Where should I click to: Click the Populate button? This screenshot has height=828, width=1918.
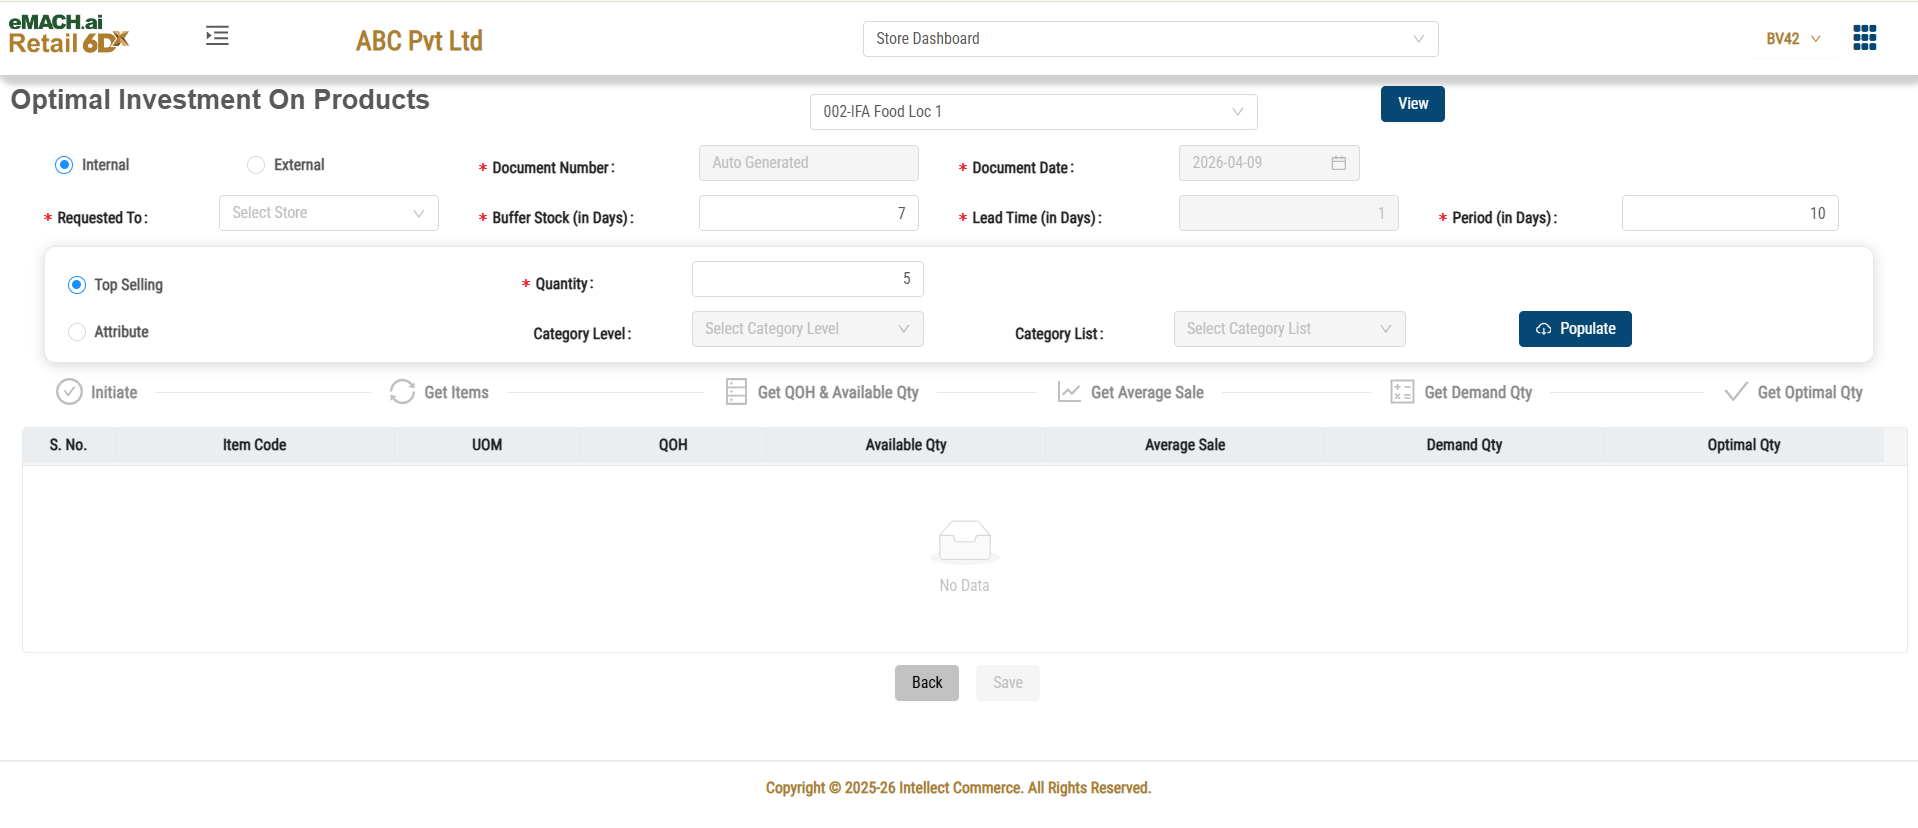tap(1575, 329)
